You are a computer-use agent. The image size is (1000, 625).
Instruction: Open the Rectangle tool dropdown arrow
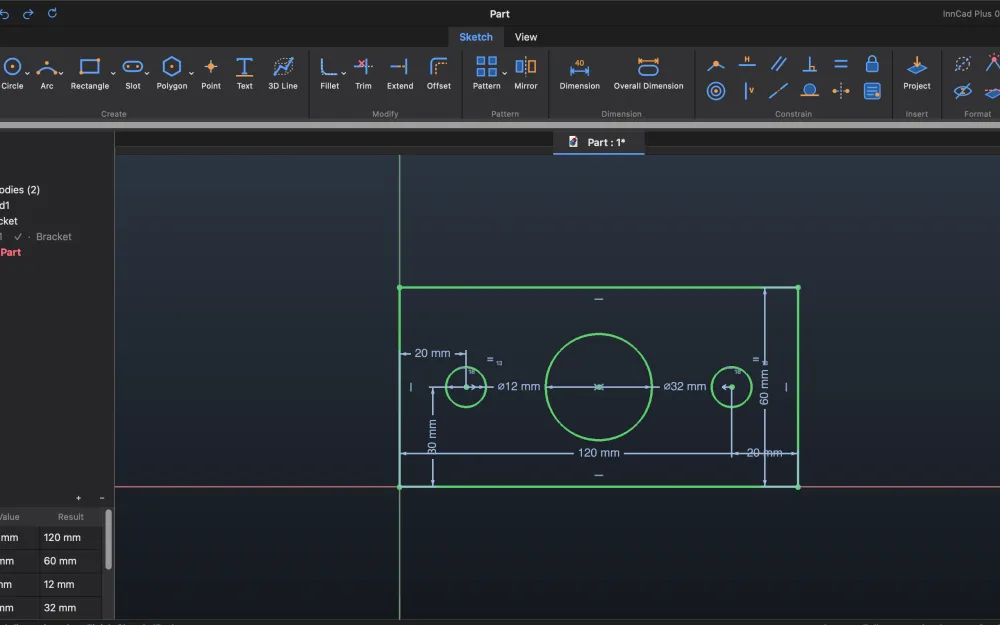(113, 73)
